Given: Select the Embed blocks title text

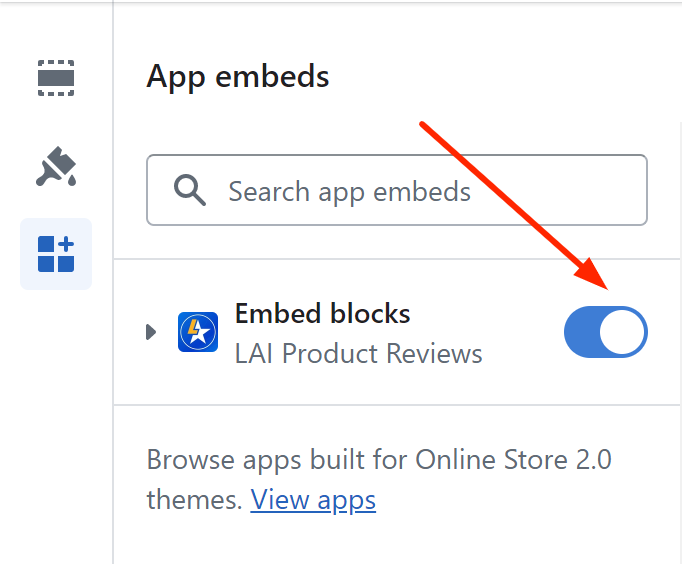Looking at the screenshot, I should pos(322,314).
